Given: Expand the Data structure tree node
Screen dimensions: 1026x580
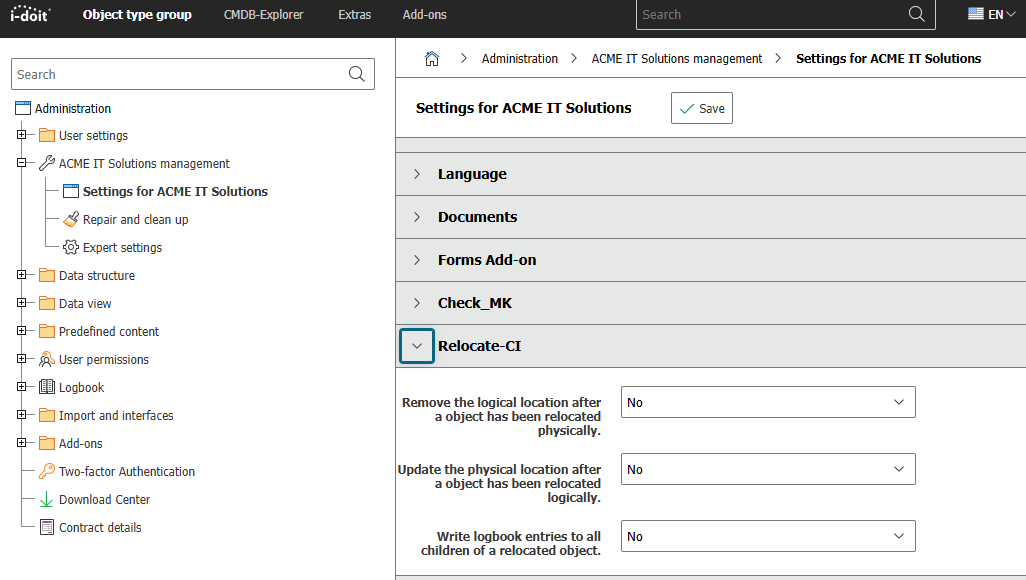Looking at the screenshot, I should pyautogui.click(x=22, y=275).
